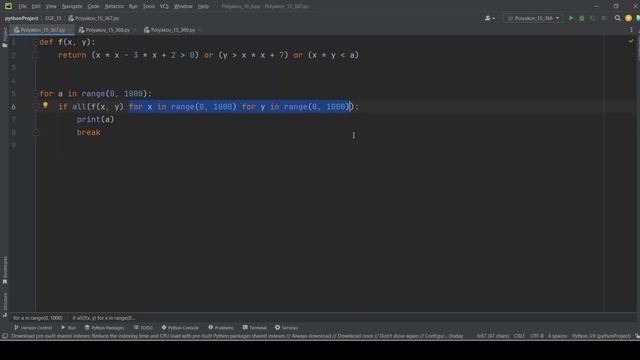Screen dimensions: 640x360
Task: Open the Window menu
Action: (x=183, y=7)
